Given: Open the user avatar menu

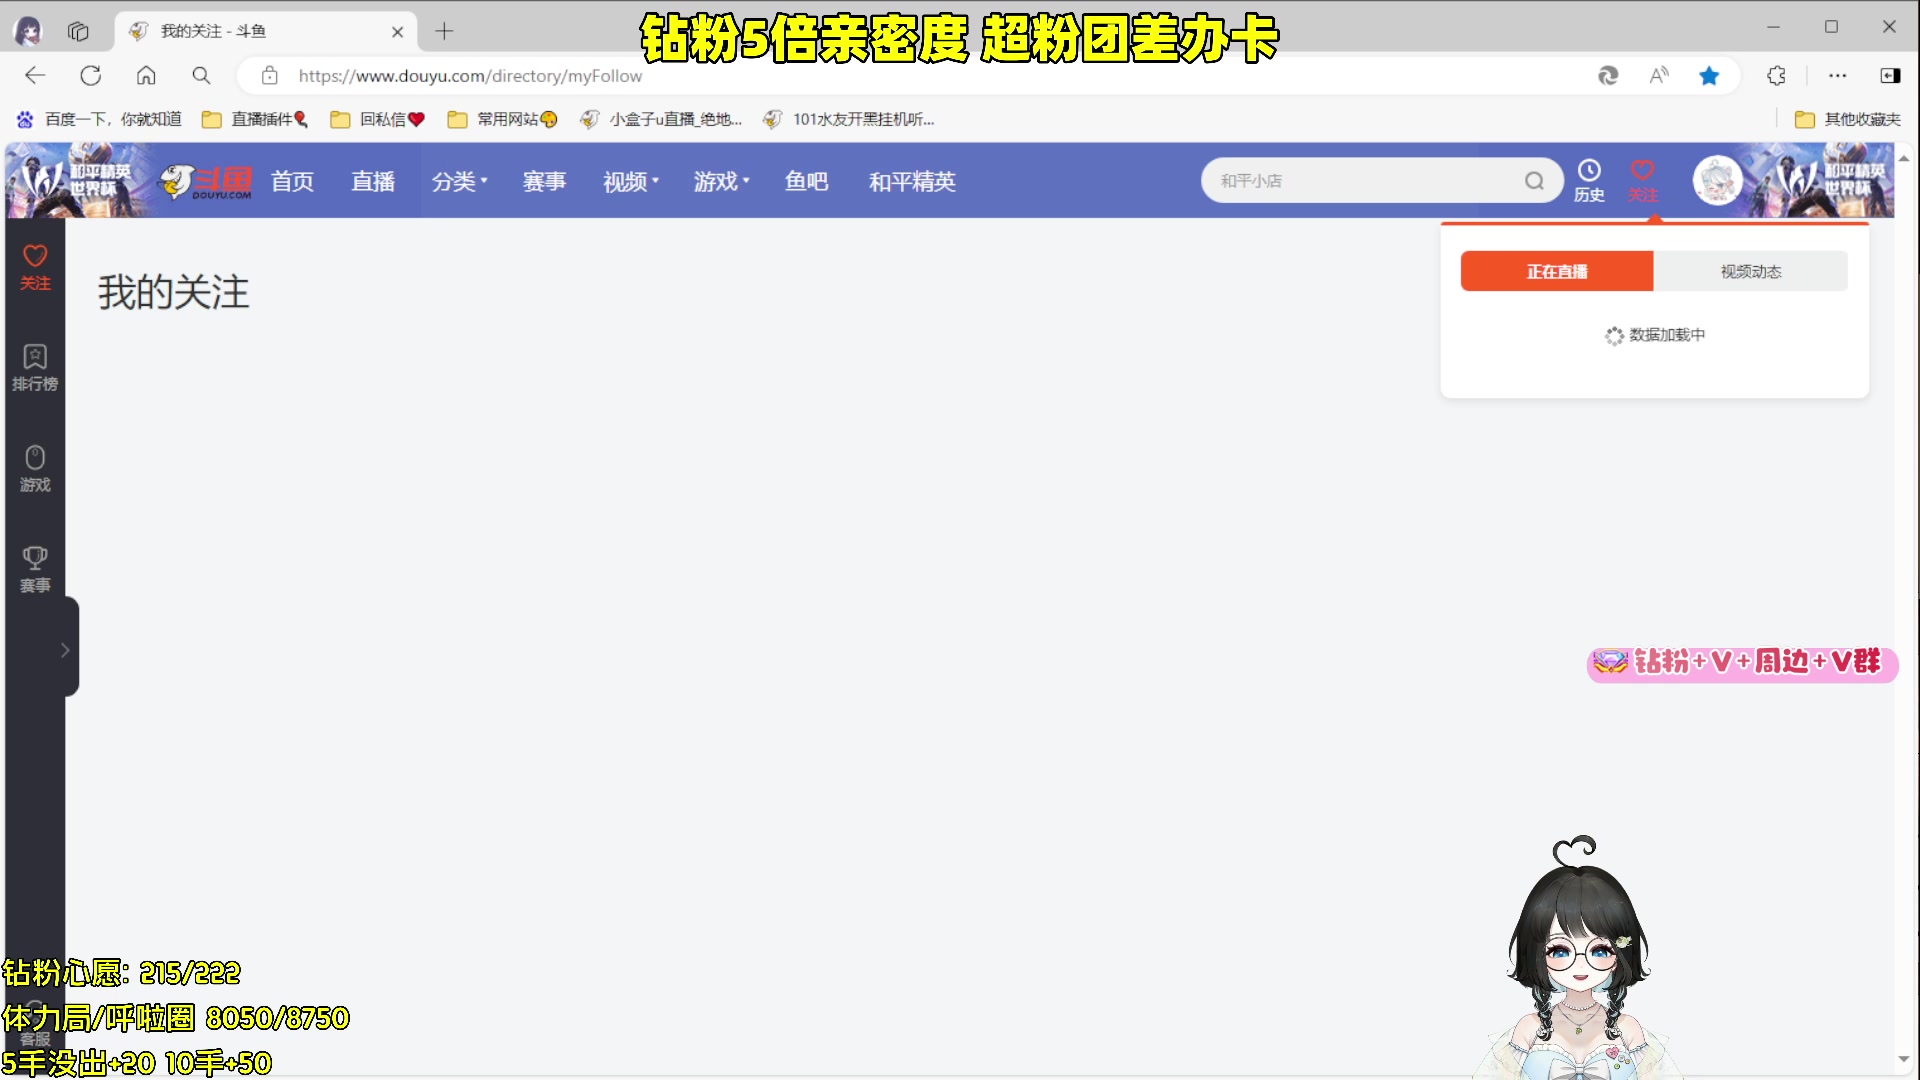Looking at the screenshot, I should click(x=1717, y=180).
